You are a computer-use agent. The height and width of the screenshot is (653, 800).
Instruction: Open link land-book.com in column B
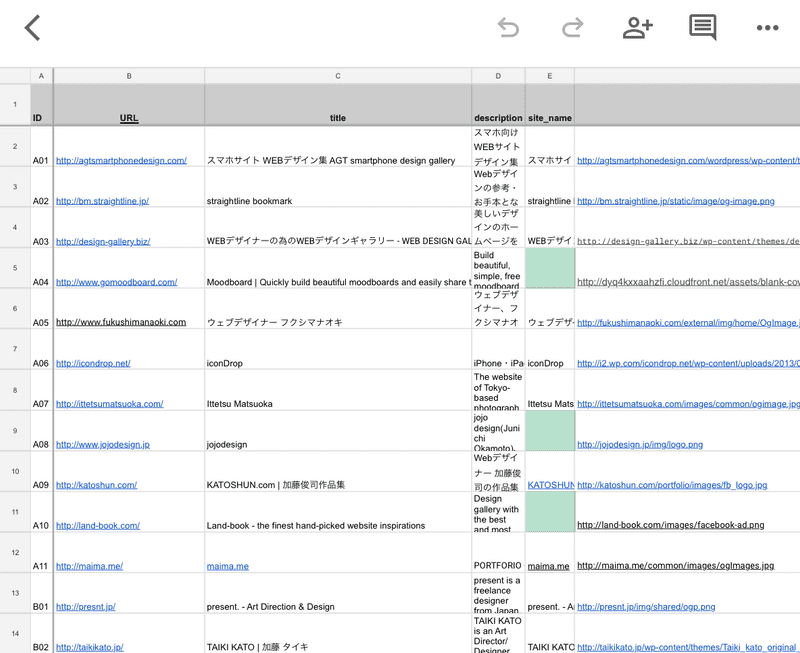pyautogui.click(x=97, y=525)
